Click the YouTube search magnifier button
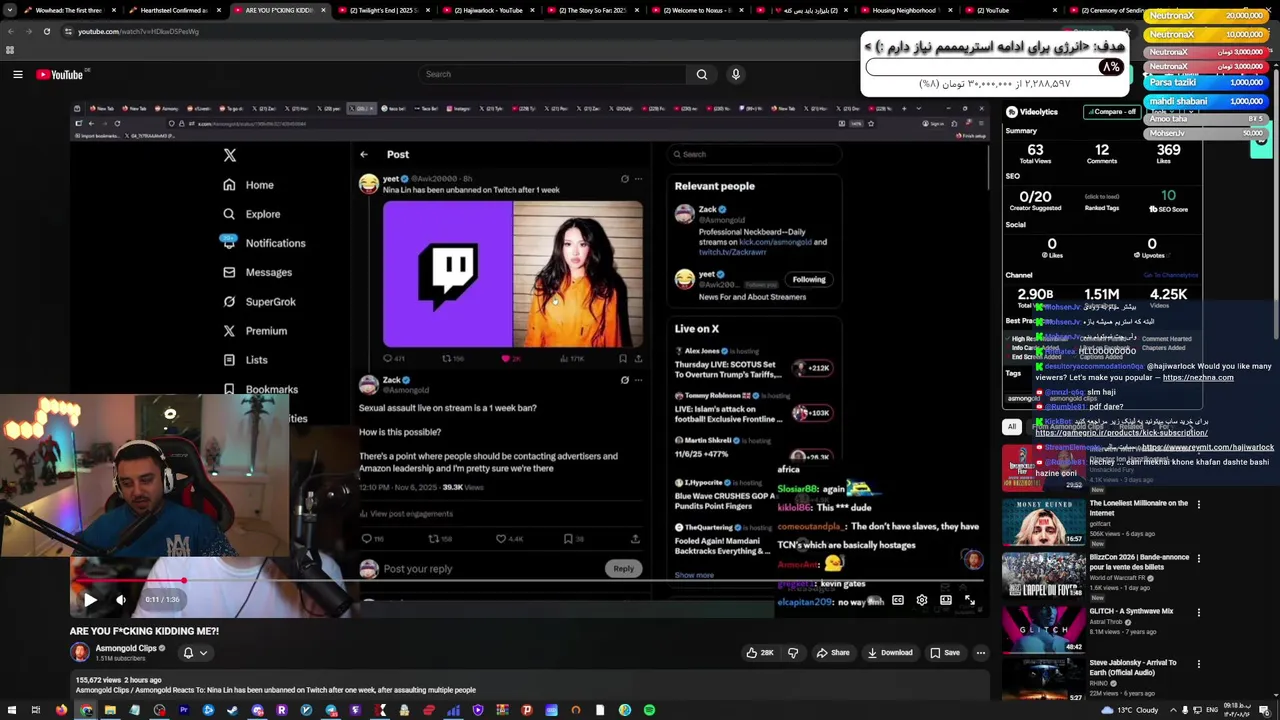1280x720 pixels. point(702,74)
